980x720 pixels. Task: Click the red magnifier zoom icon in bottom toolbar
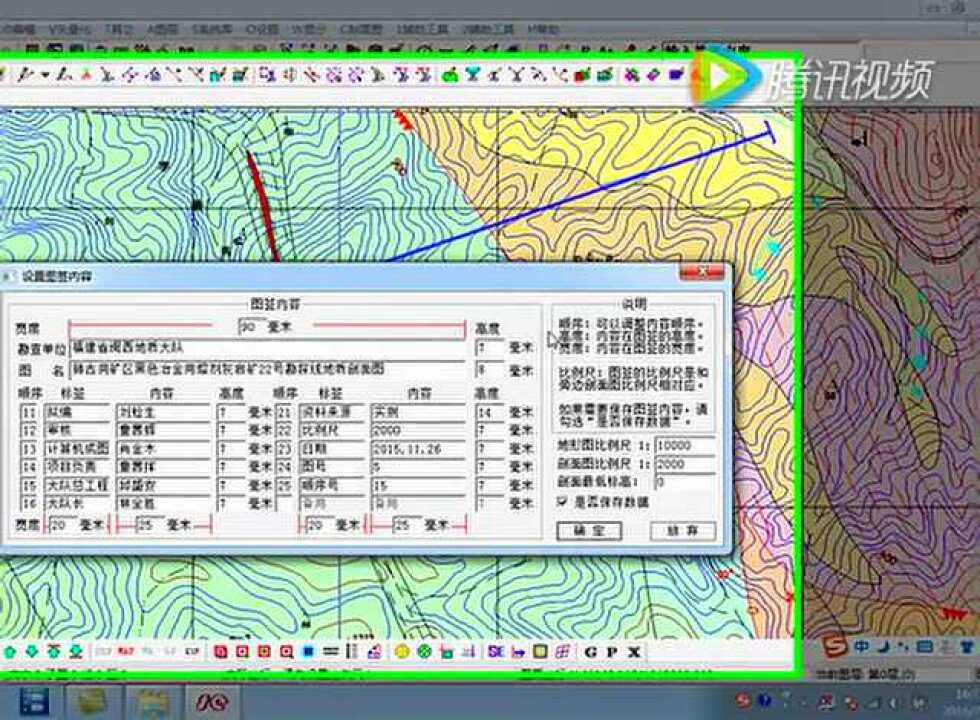click(286, 652)
